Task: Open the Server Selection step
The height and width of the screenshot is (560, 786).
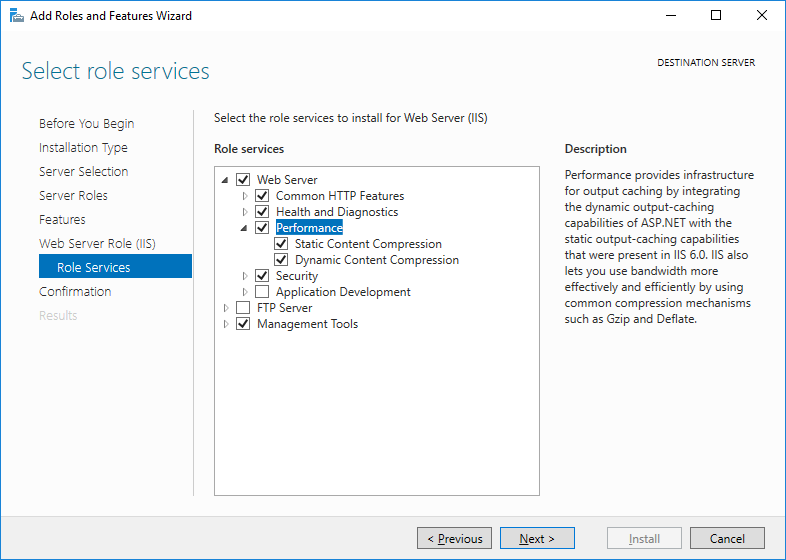Action: pos(84,171)
